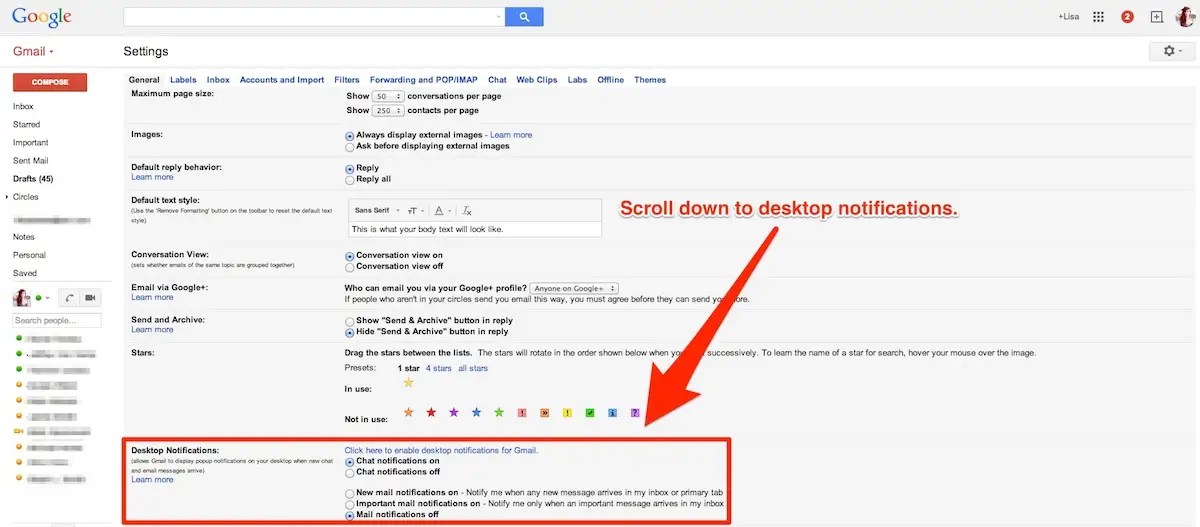Open the settings gear menu
The width and height of the screenshot is (1200, 527).
pyautogui.click(x=1171, y=51)
